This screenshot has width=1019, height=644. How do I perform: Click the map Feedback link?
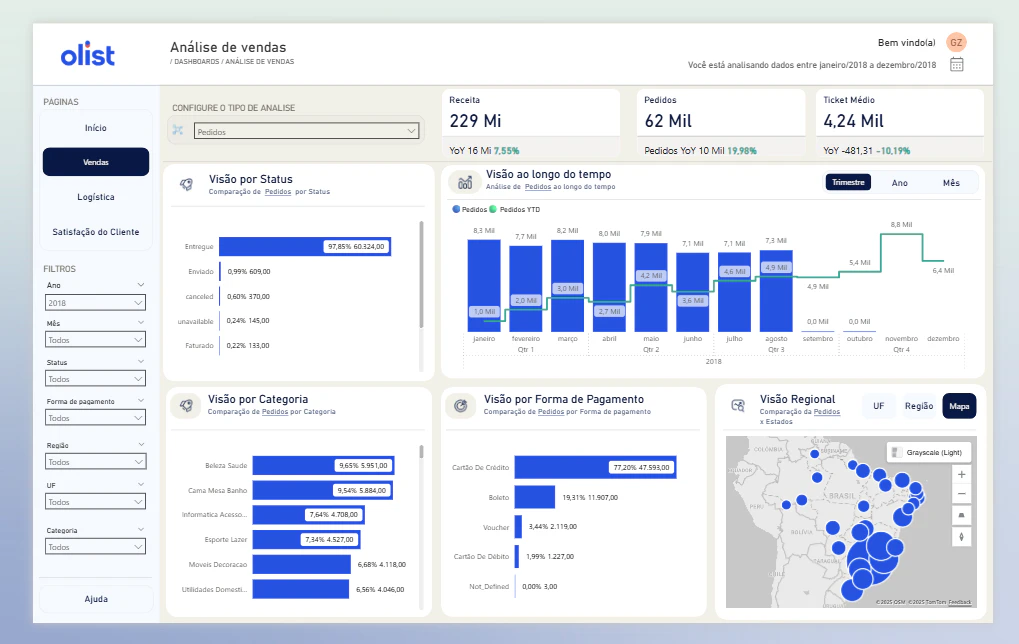(x=959, y=602)
